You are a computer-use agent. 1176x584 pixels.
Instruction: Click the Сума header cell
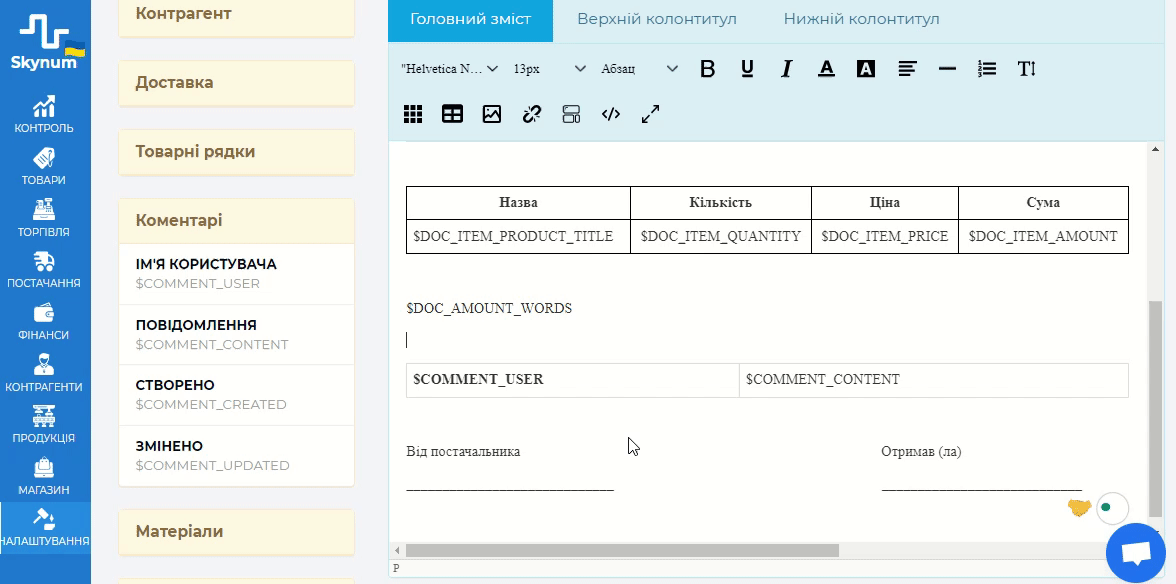tap(1043, 202)
